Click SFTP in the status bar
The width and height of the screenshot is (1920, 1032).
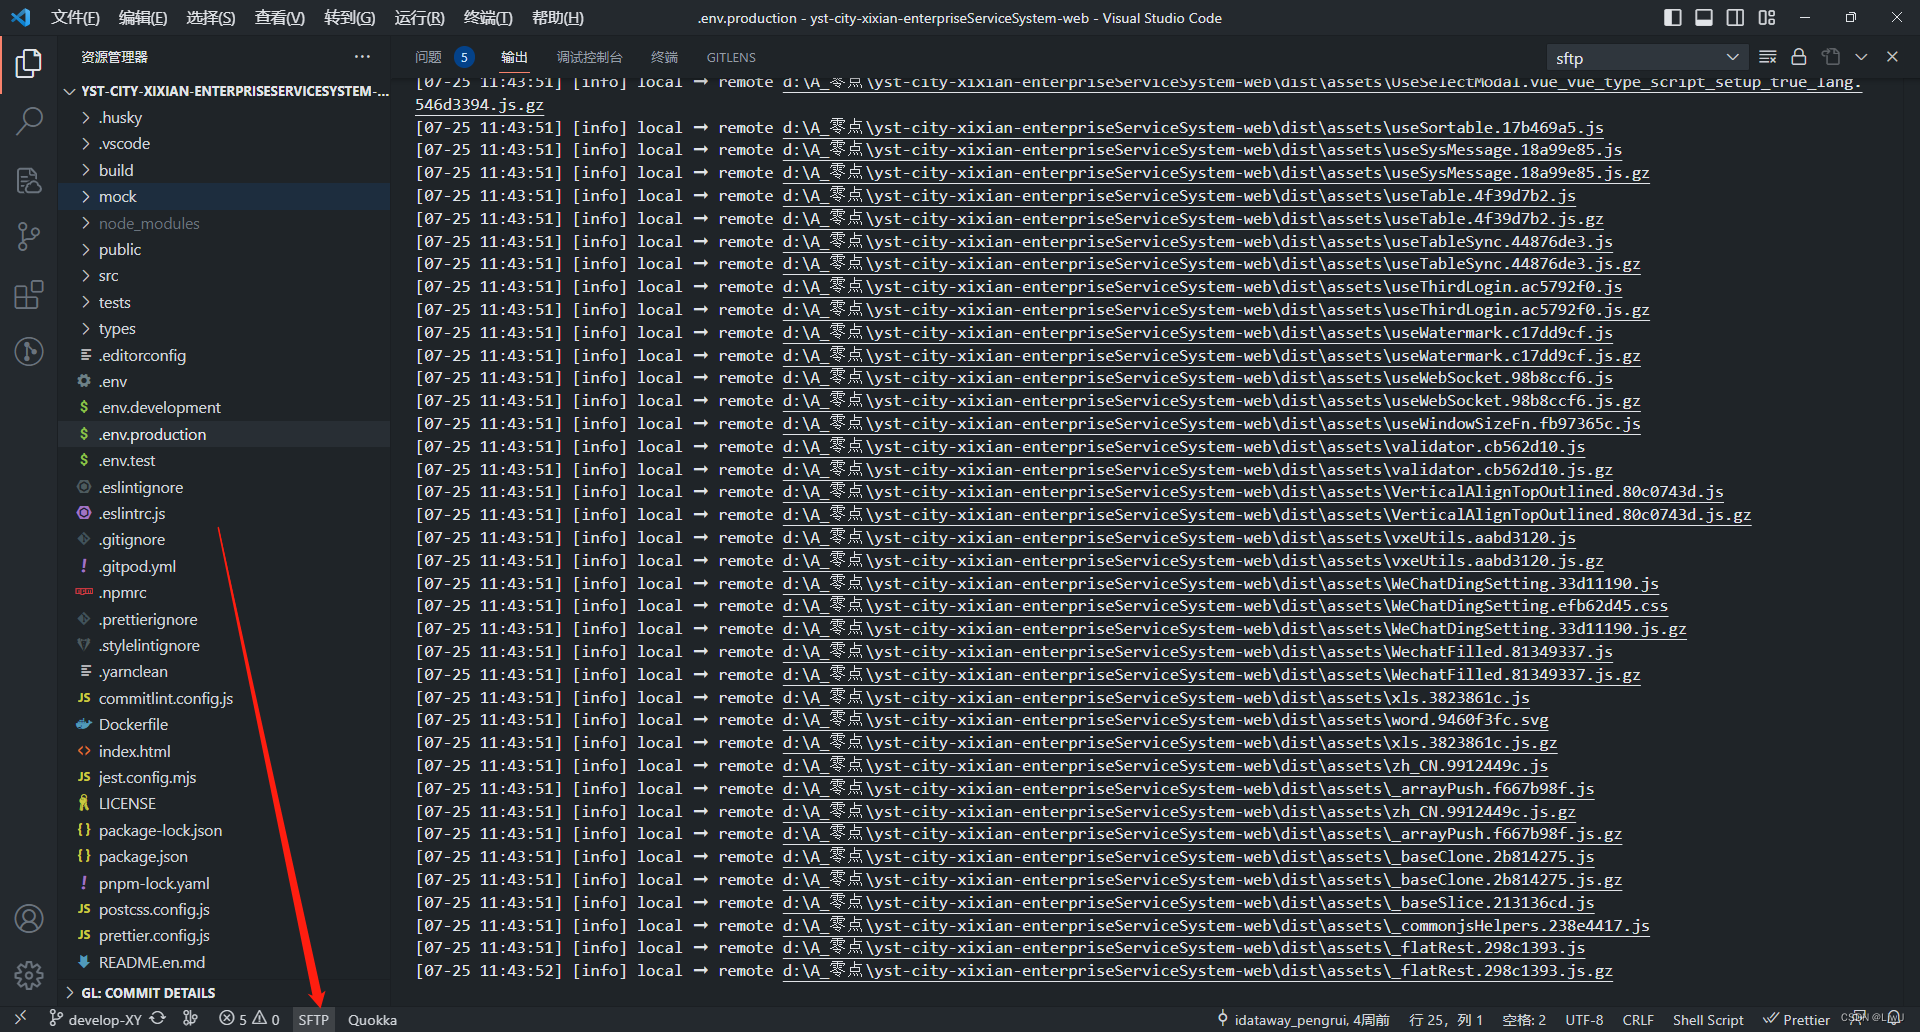pyautogui.click(x=313, y=1019)
